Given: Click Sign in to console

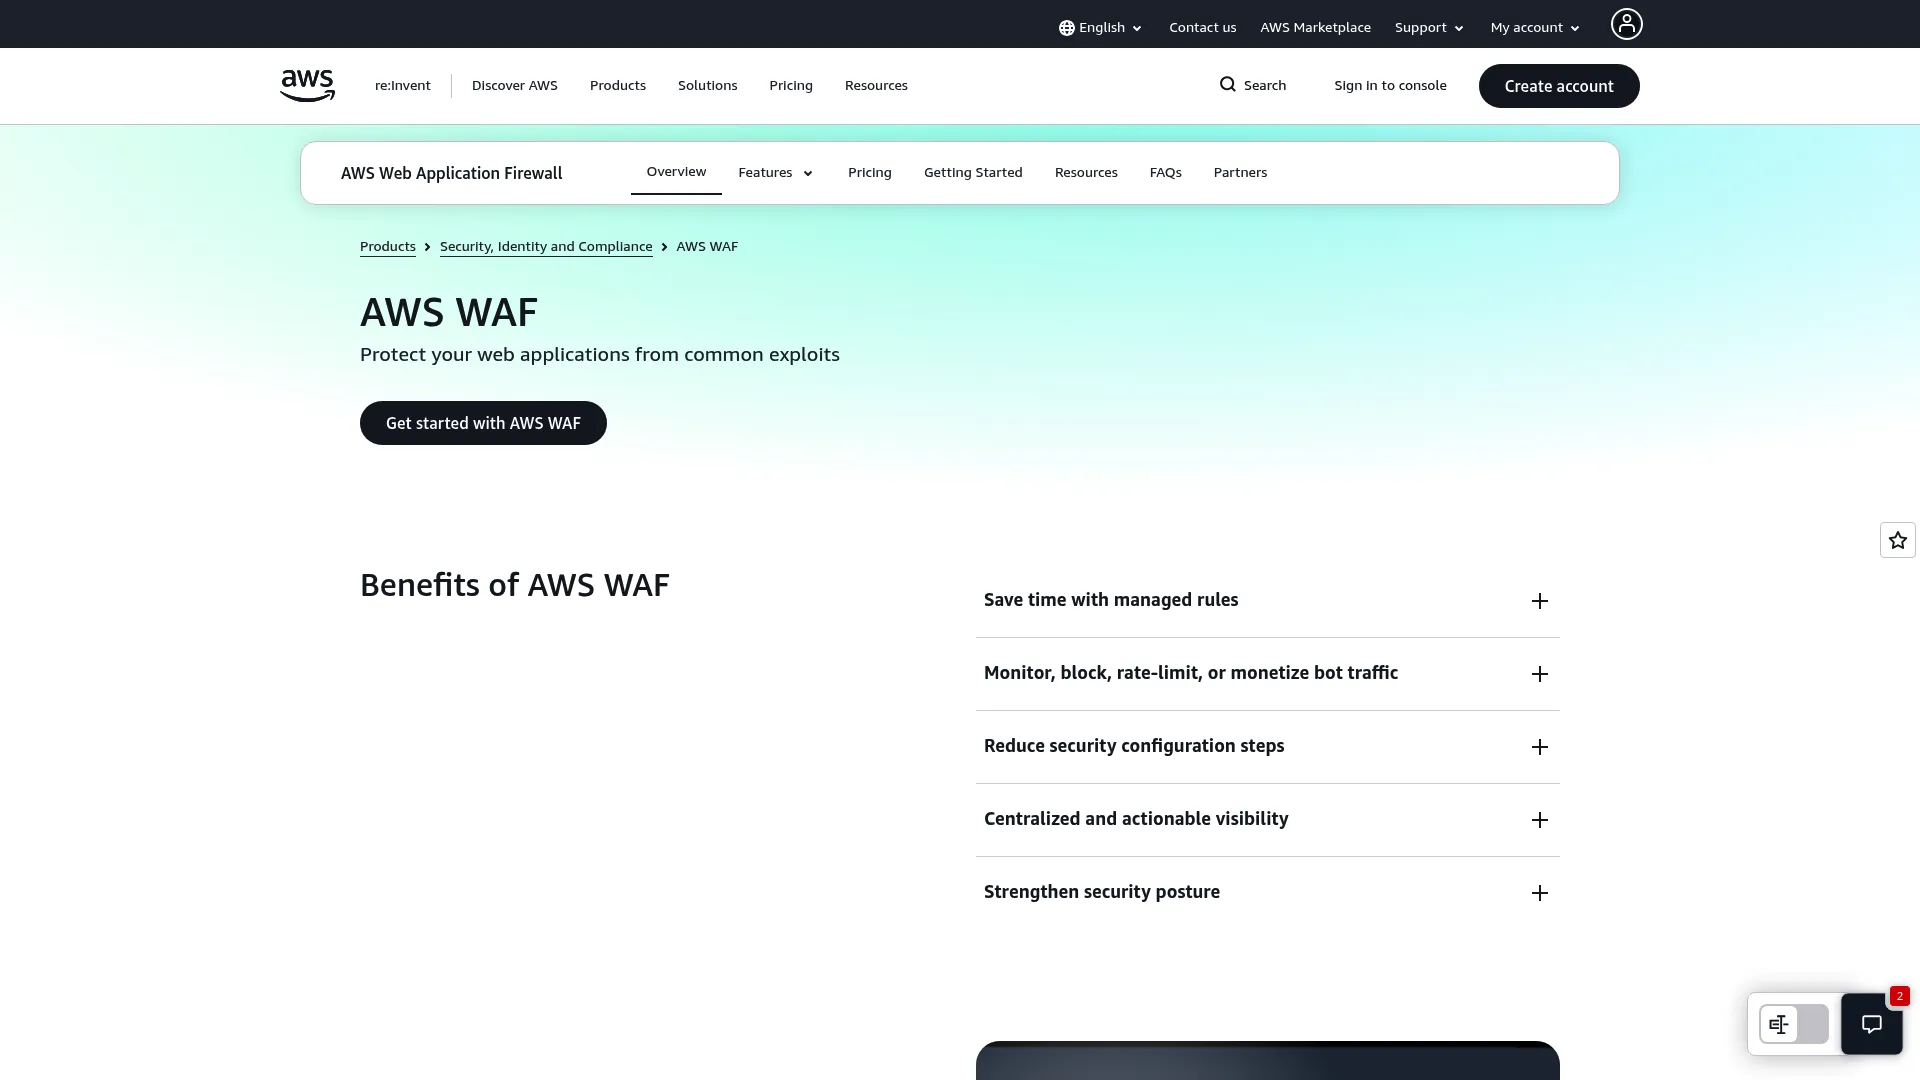Looking at the screenshot, I should click(1390, 86).
